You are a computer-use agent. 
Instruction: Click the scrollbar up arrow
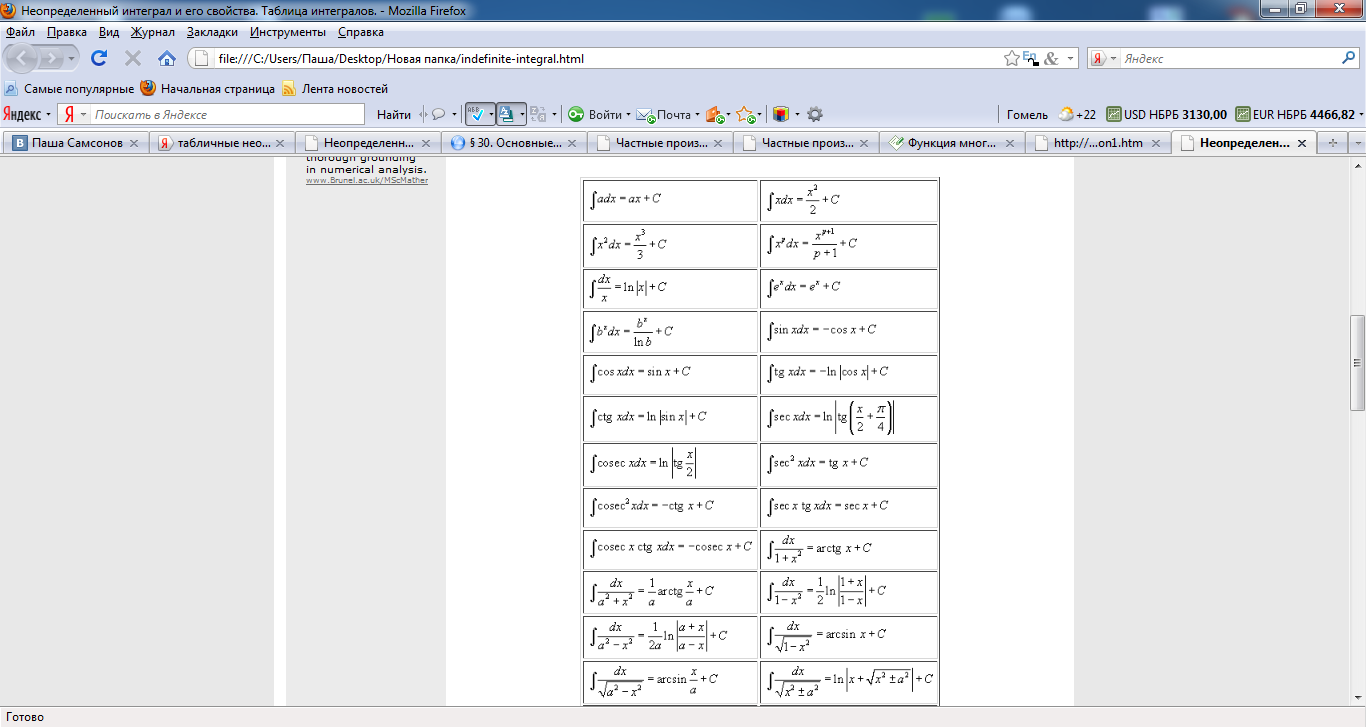pos(1357,165)
